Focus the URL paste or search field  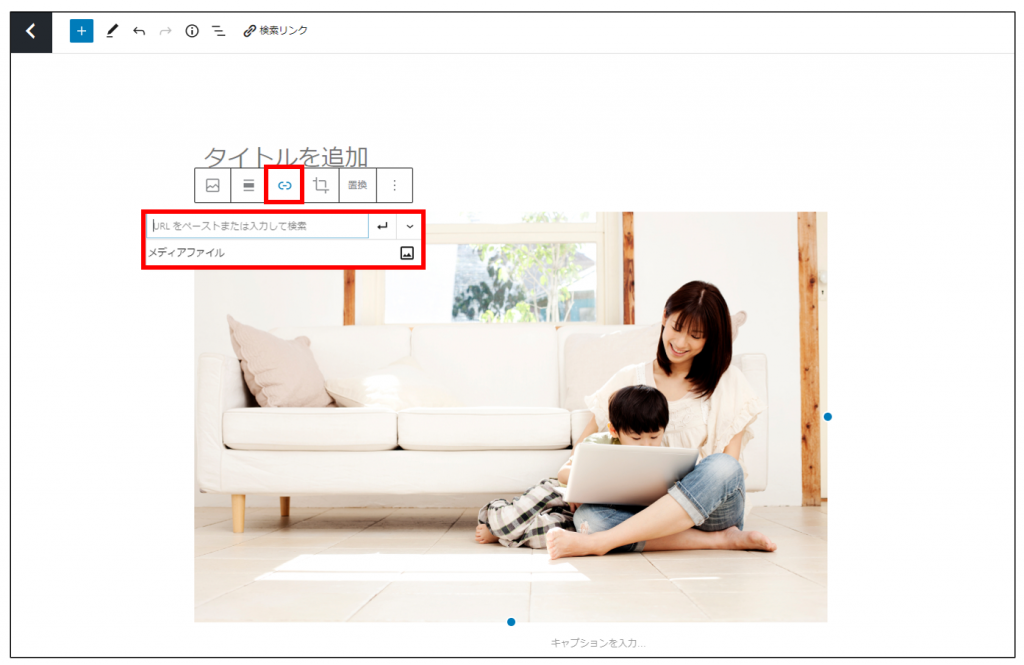click(x=258, y=226)
